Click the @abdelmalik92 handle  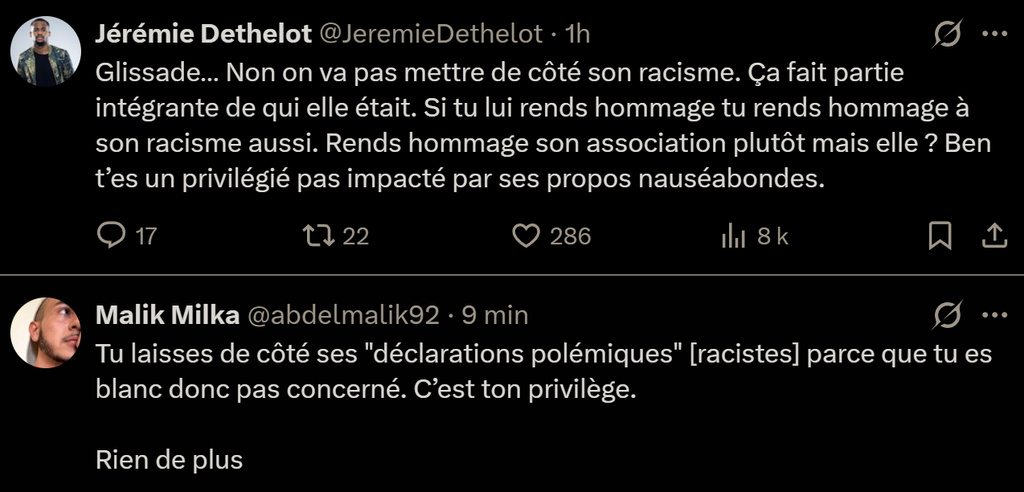(342, 315)
